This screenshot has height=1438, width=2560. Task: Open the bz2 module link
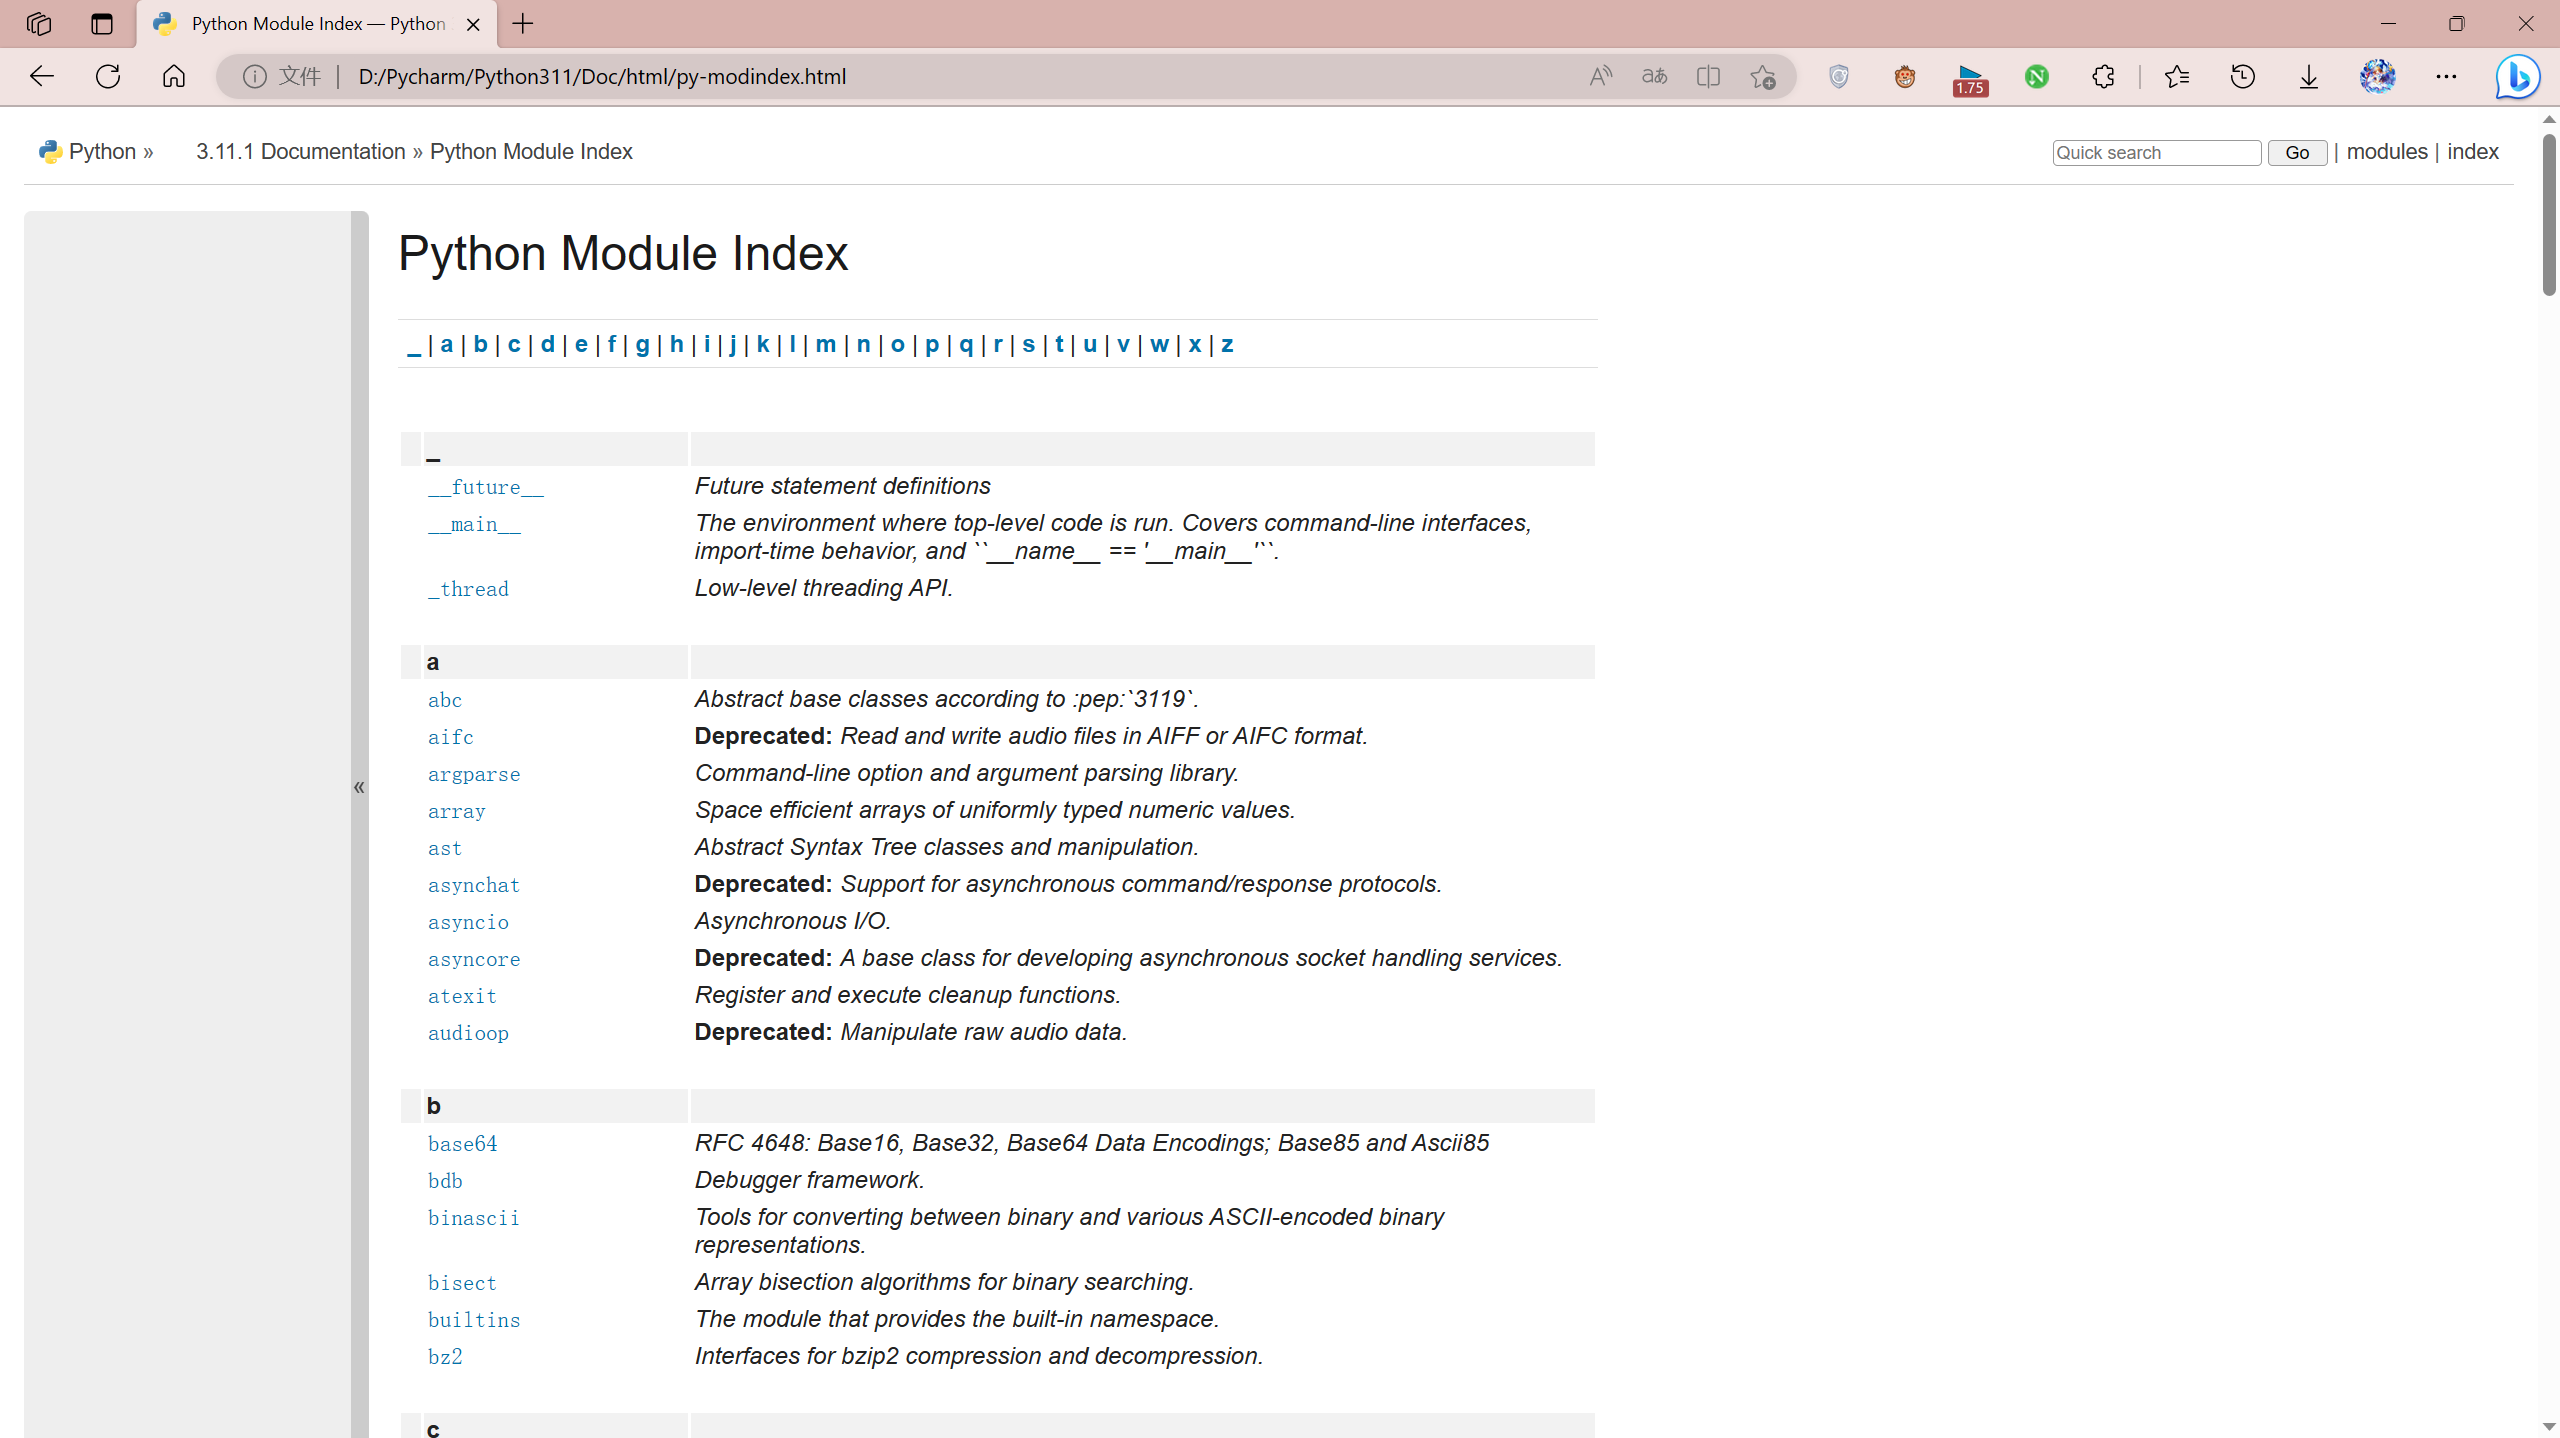click(x=445, y=1357)
